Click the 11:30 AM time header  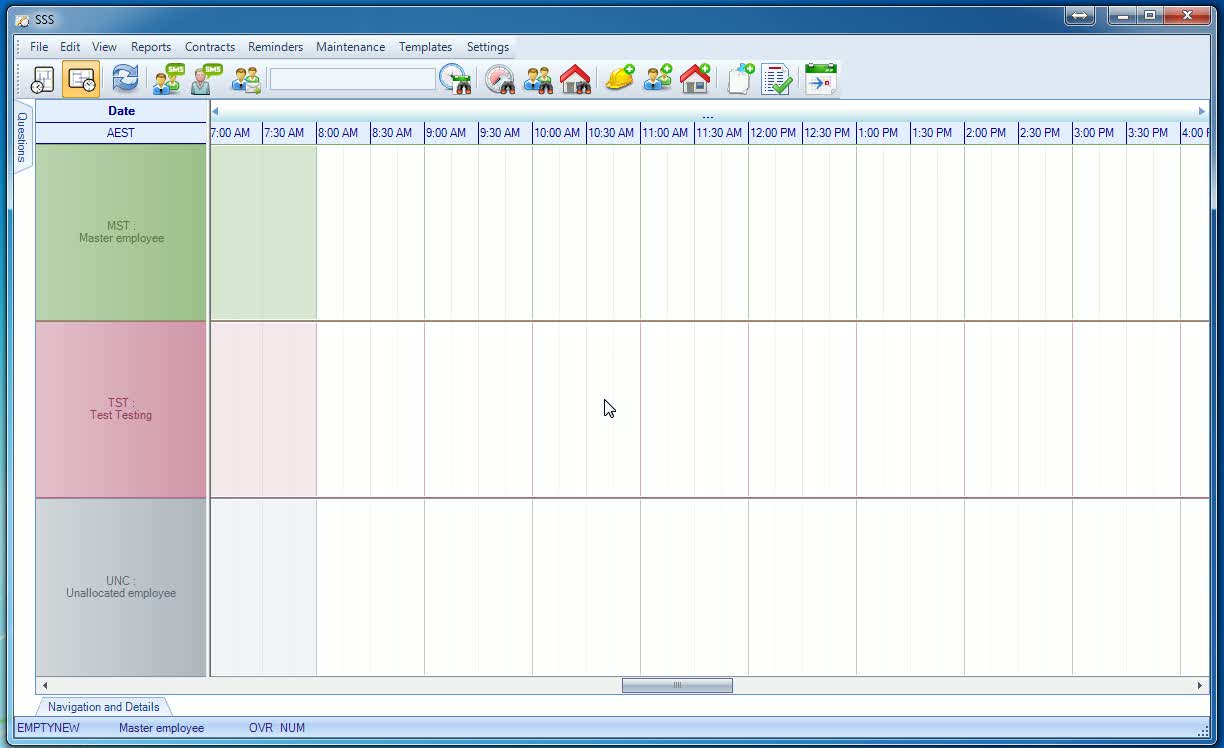719,133
